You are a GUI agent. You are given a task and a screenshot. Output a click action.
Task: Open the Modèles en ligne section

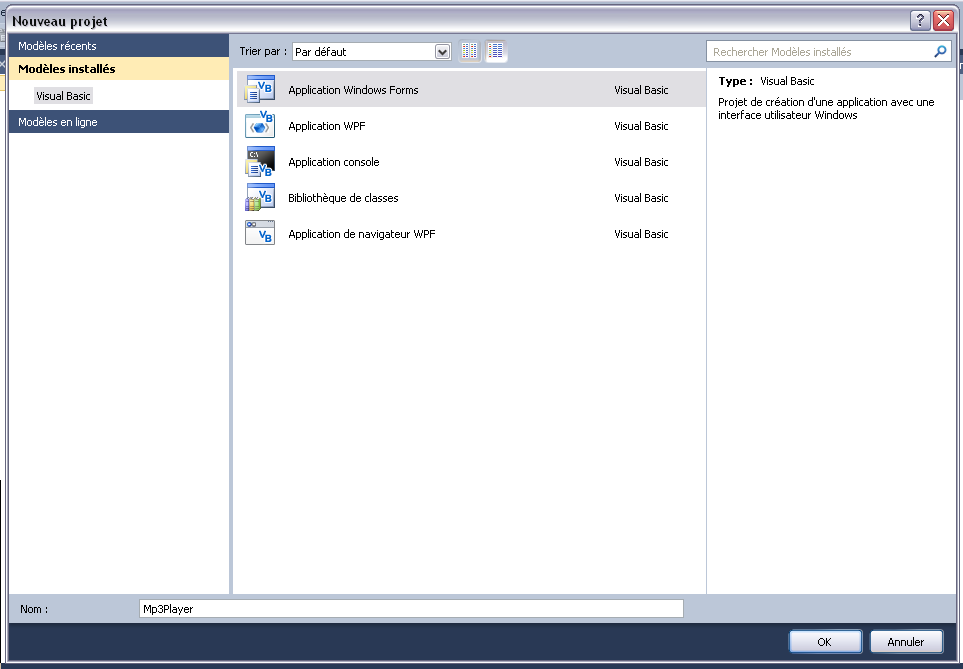click(119, 122)
